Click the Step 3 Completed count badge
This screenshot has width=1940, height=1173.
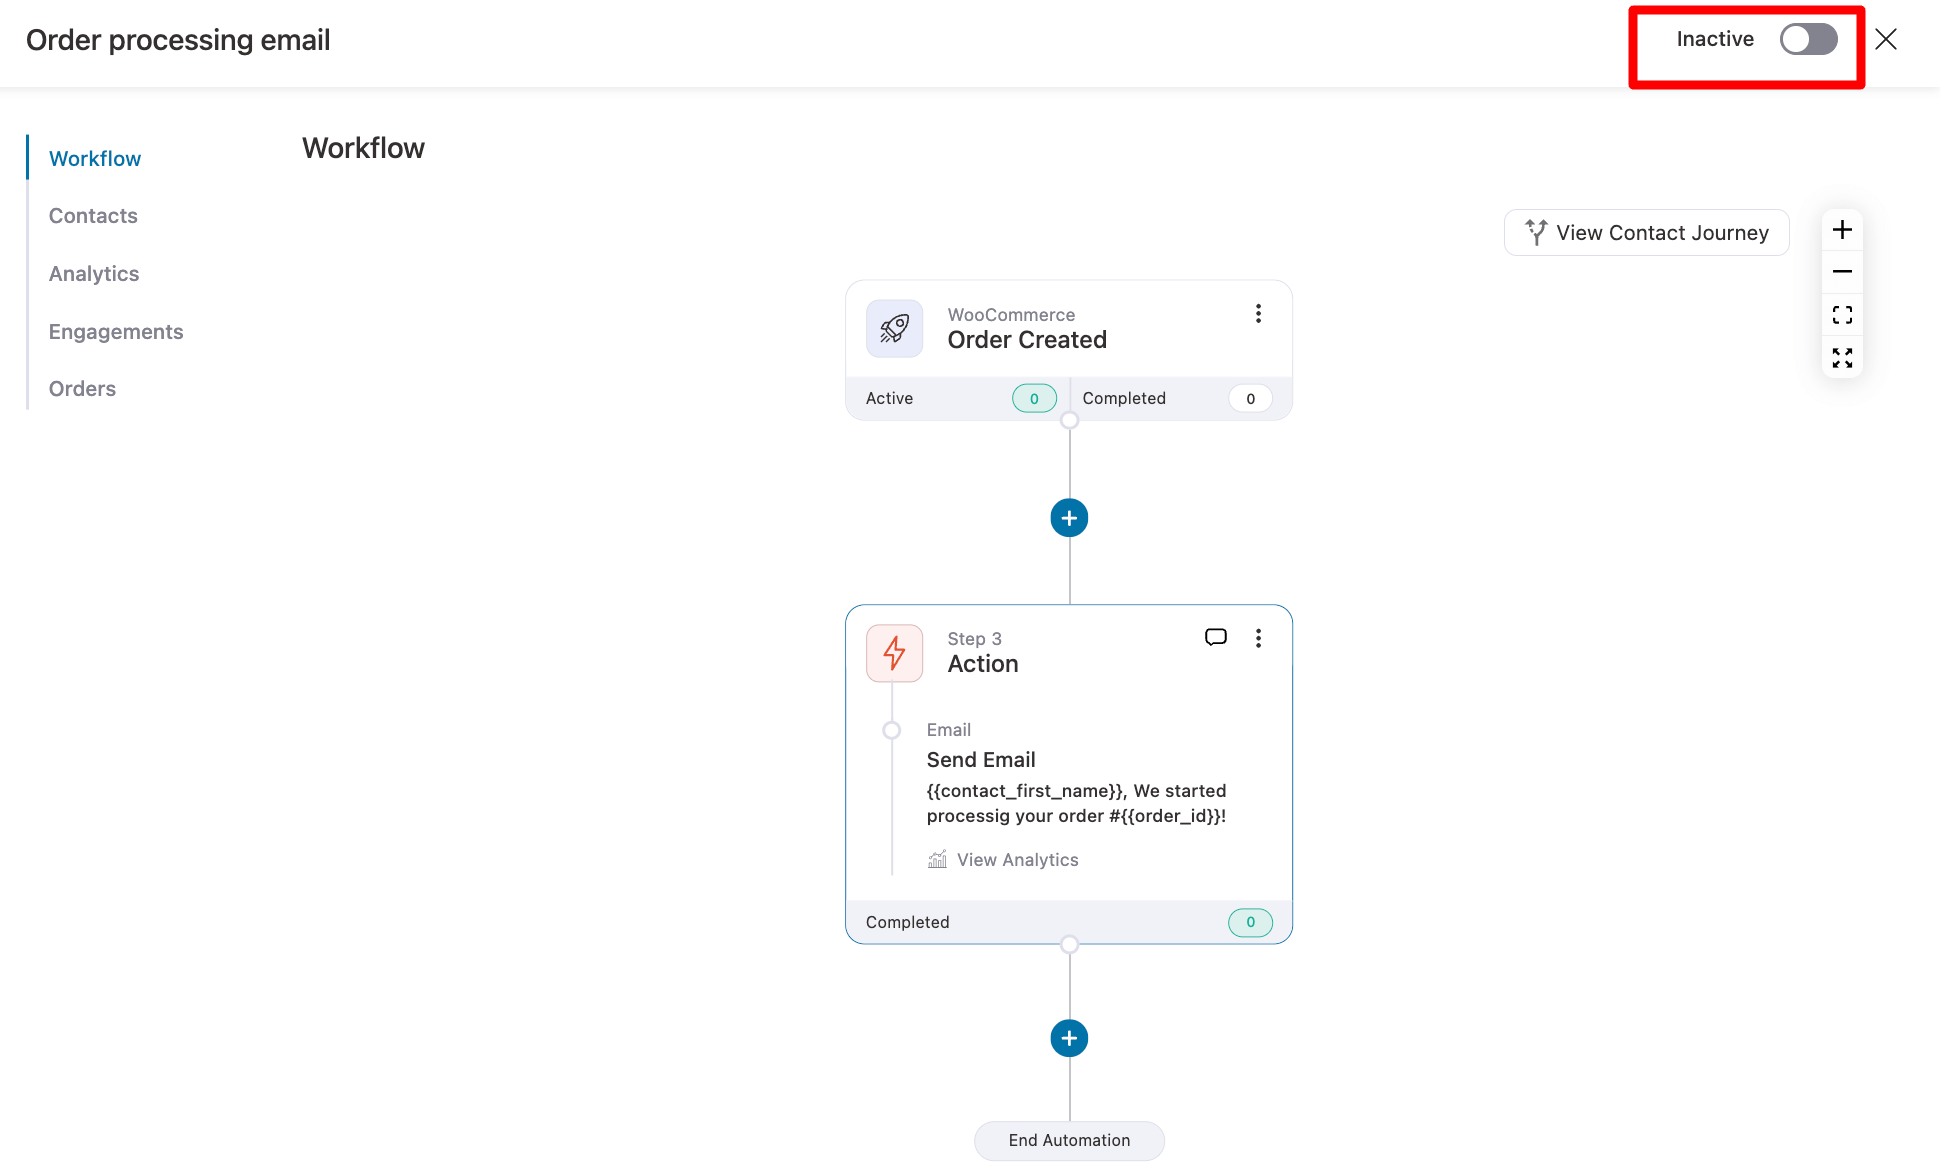1250,922
